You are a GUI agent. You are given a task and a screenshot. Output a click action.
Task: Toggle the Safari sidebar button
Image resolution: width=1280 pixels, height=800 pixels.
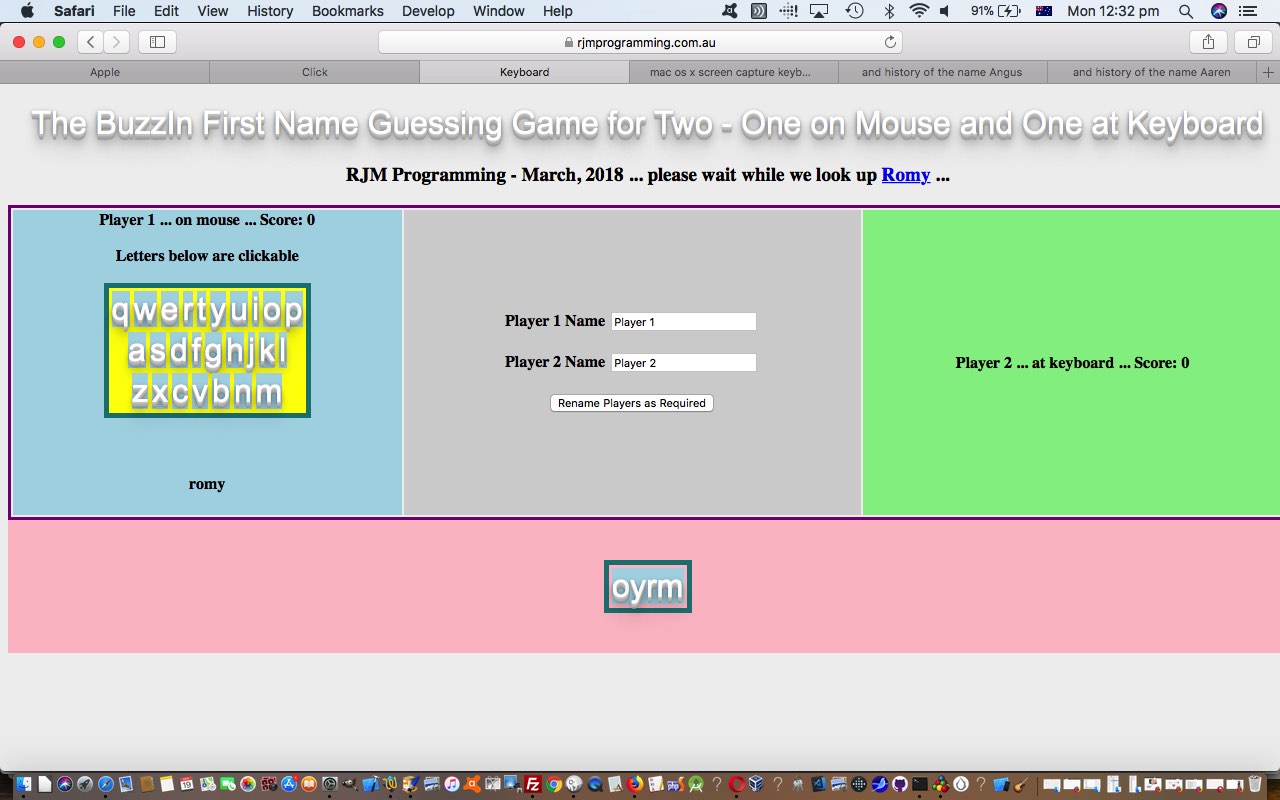157,42
